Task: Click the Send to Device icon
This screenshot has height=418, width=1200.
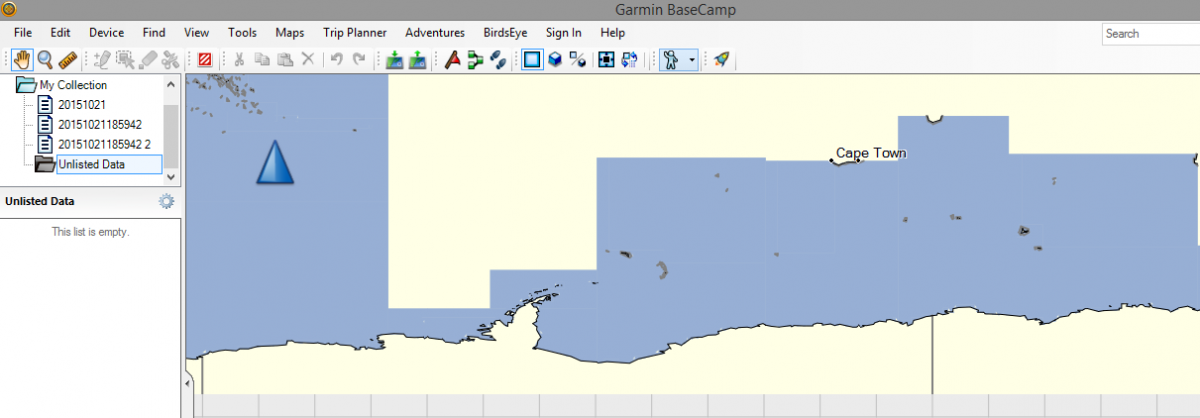Action: coord(395,59)
